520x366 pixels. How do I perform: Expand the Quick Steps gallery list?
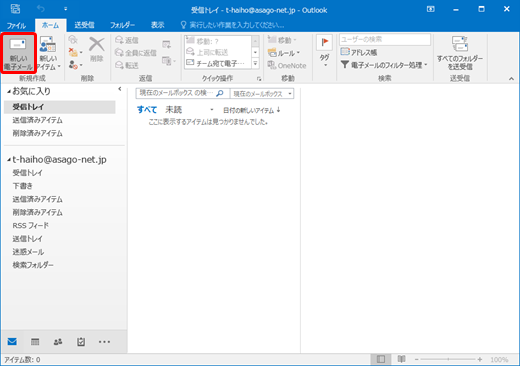[255, 63]
